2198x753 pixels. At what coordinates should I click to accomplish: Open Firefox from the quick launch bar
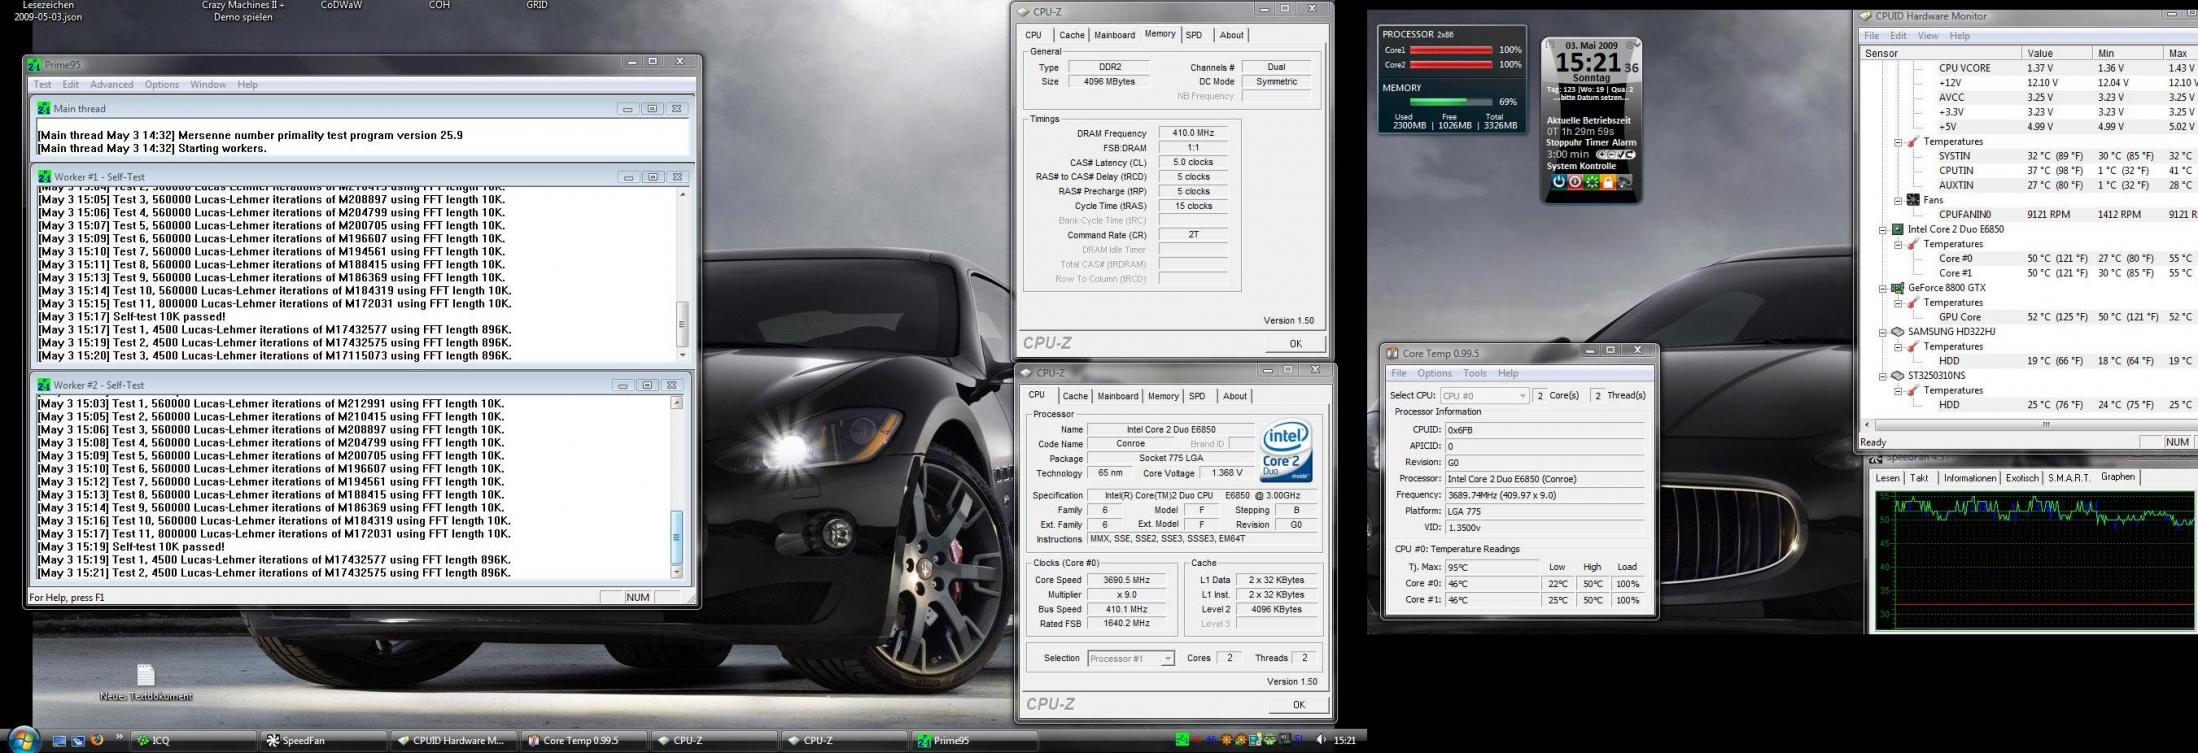coord(97,741)
